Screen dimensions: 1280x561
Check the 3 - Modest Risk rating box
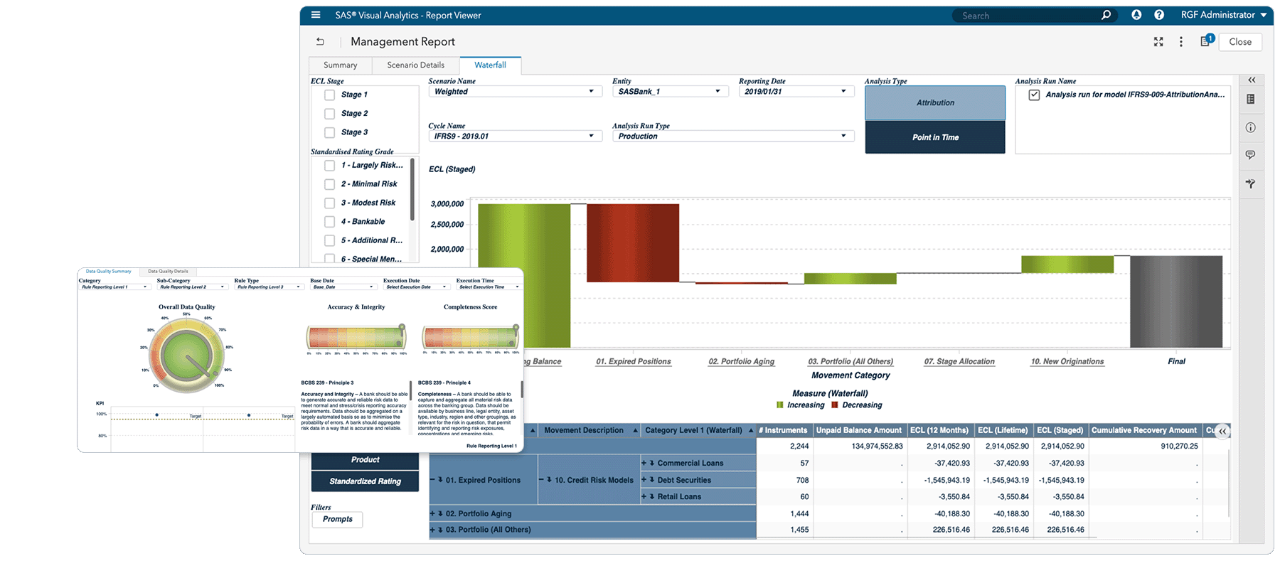tap(329, 203)
